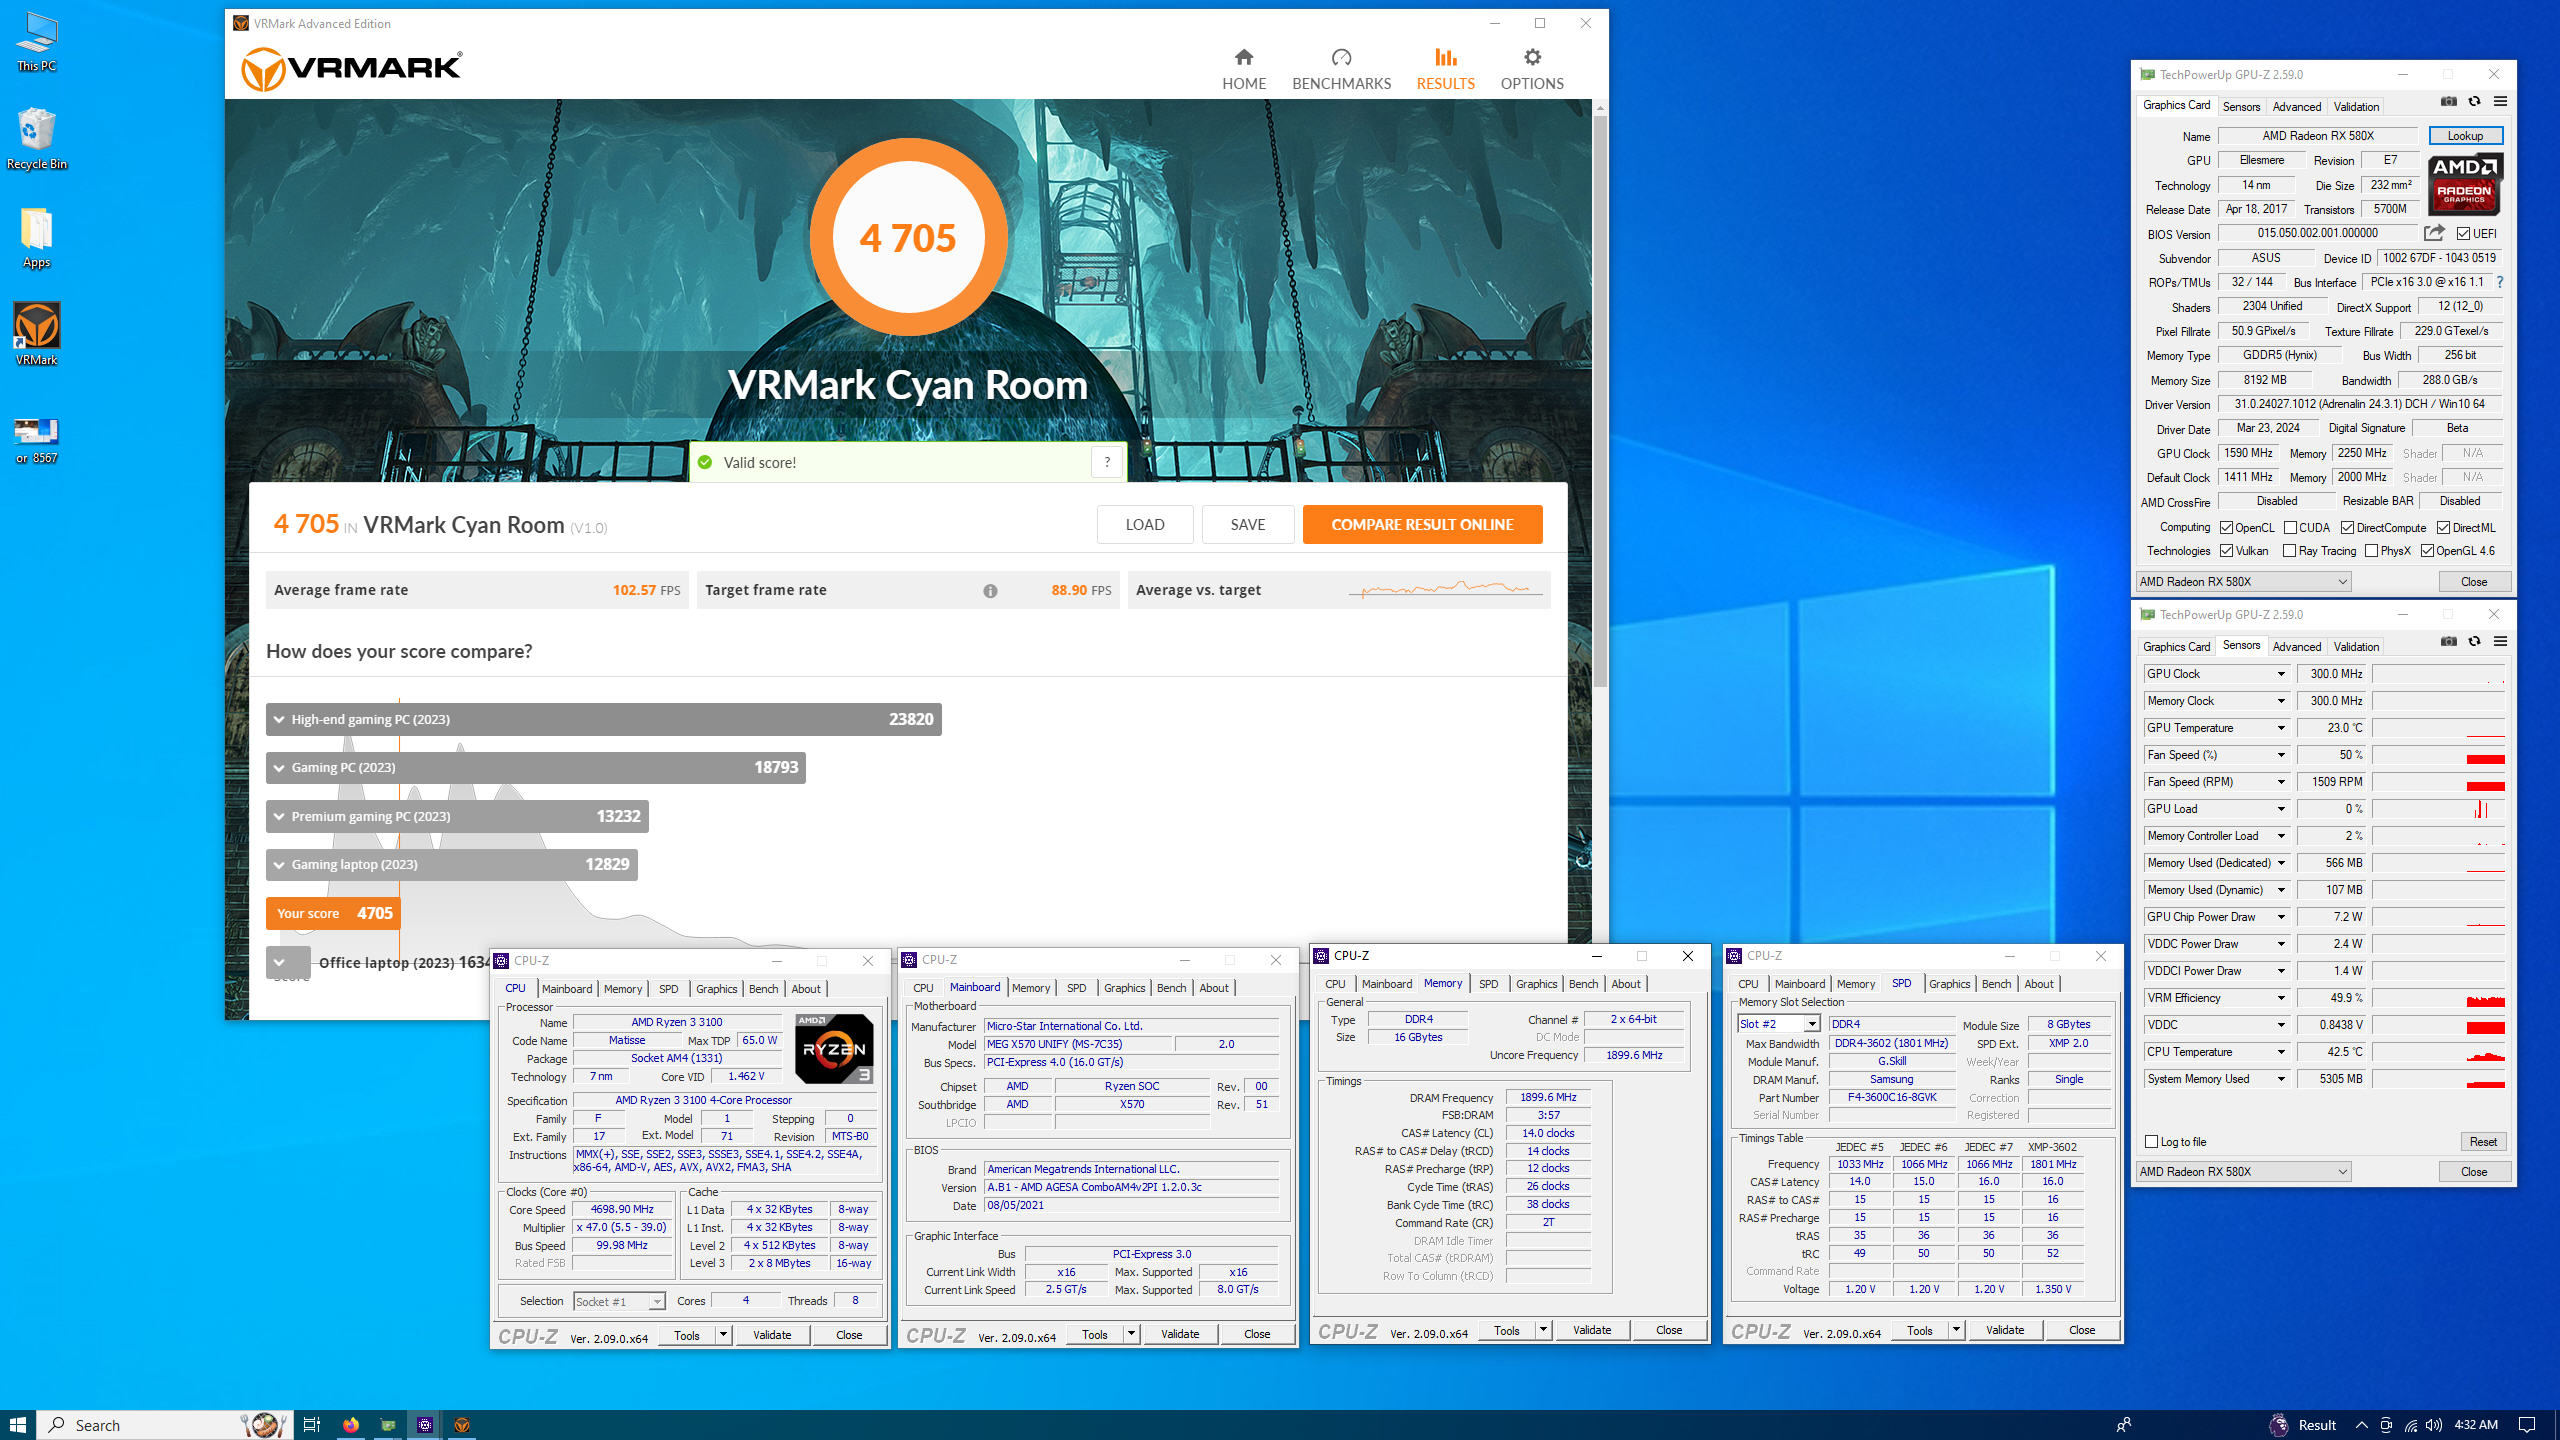This screenshot has width=2560, height=1440.
Task: Open the This PC desktop icon
Action: [36, 42]
